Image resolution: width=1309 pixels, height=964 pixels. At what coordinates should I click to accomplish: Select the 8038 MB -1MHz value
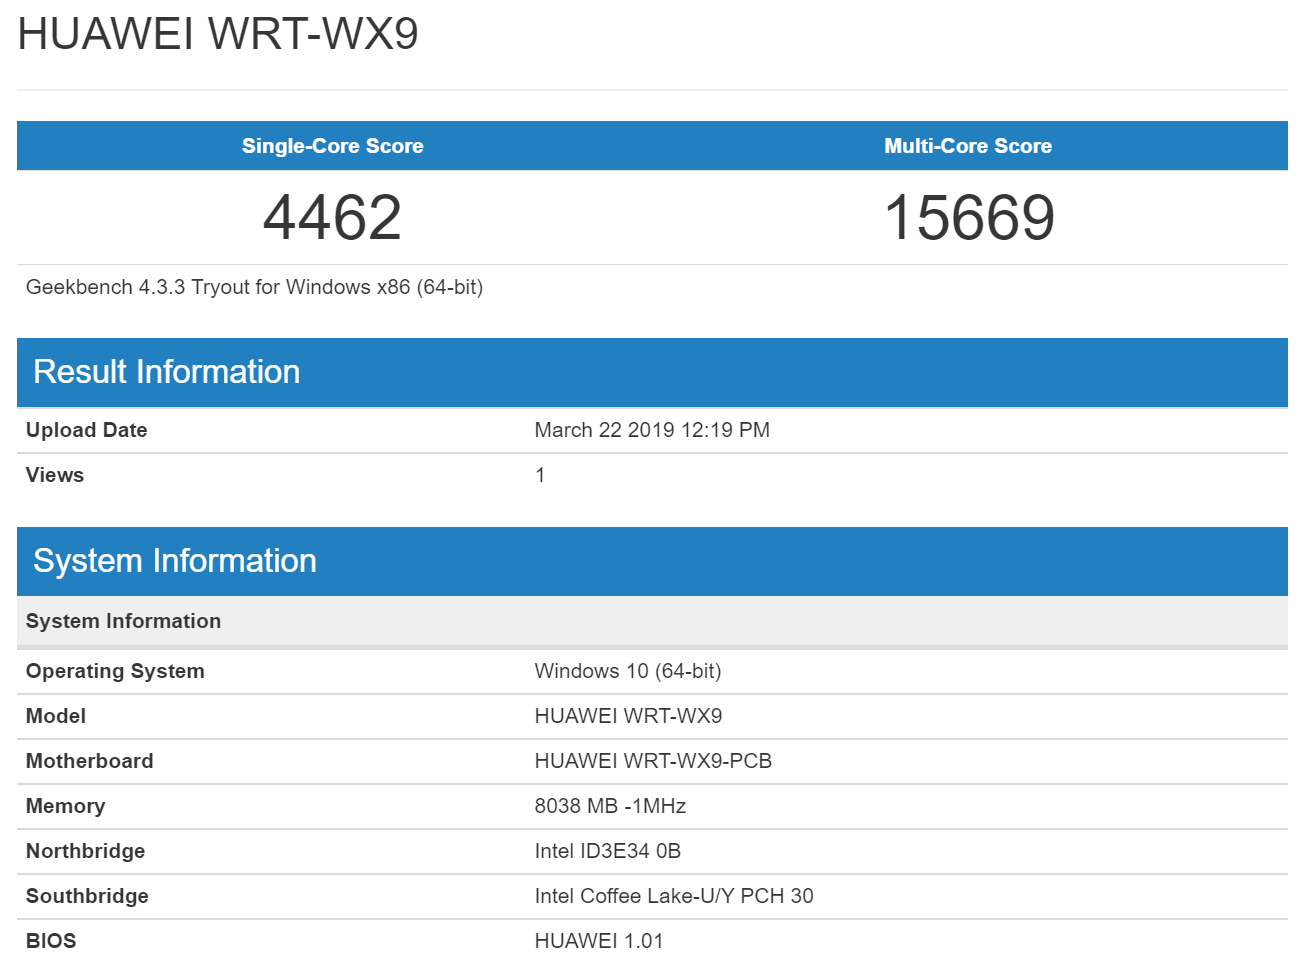pyautogui.click(x=610, y=806)
